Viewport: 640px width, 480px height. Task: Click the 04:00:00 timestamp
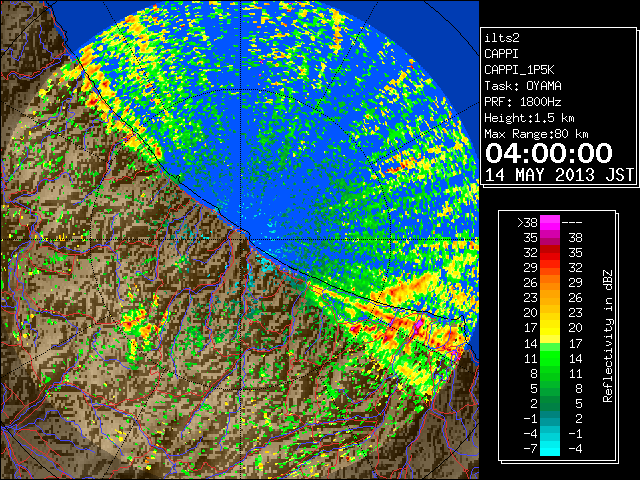(x=549, y=153)
